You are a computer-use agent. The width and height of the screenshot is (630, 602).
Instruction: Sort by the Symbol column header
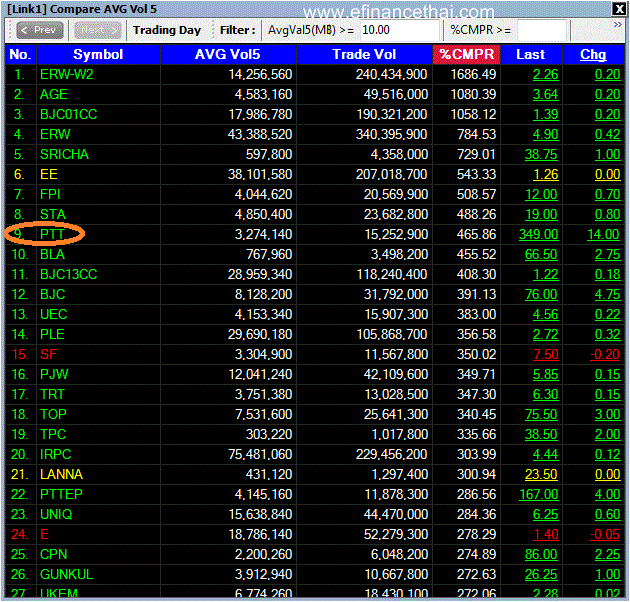click(x=98, y=54)
